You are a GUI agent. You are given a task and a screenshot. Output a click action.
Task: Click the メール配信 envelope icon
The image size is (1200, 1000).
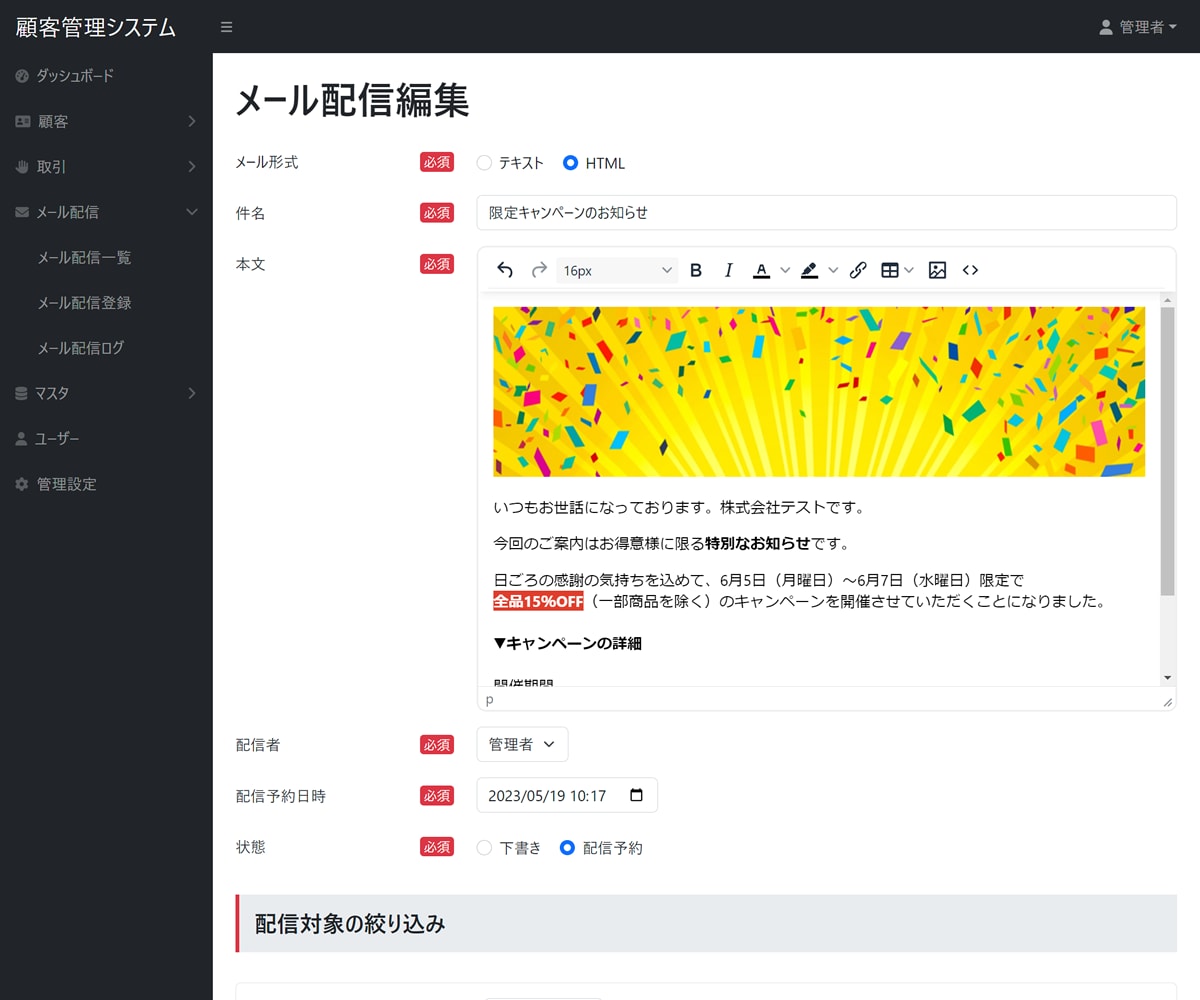point(22,212)
